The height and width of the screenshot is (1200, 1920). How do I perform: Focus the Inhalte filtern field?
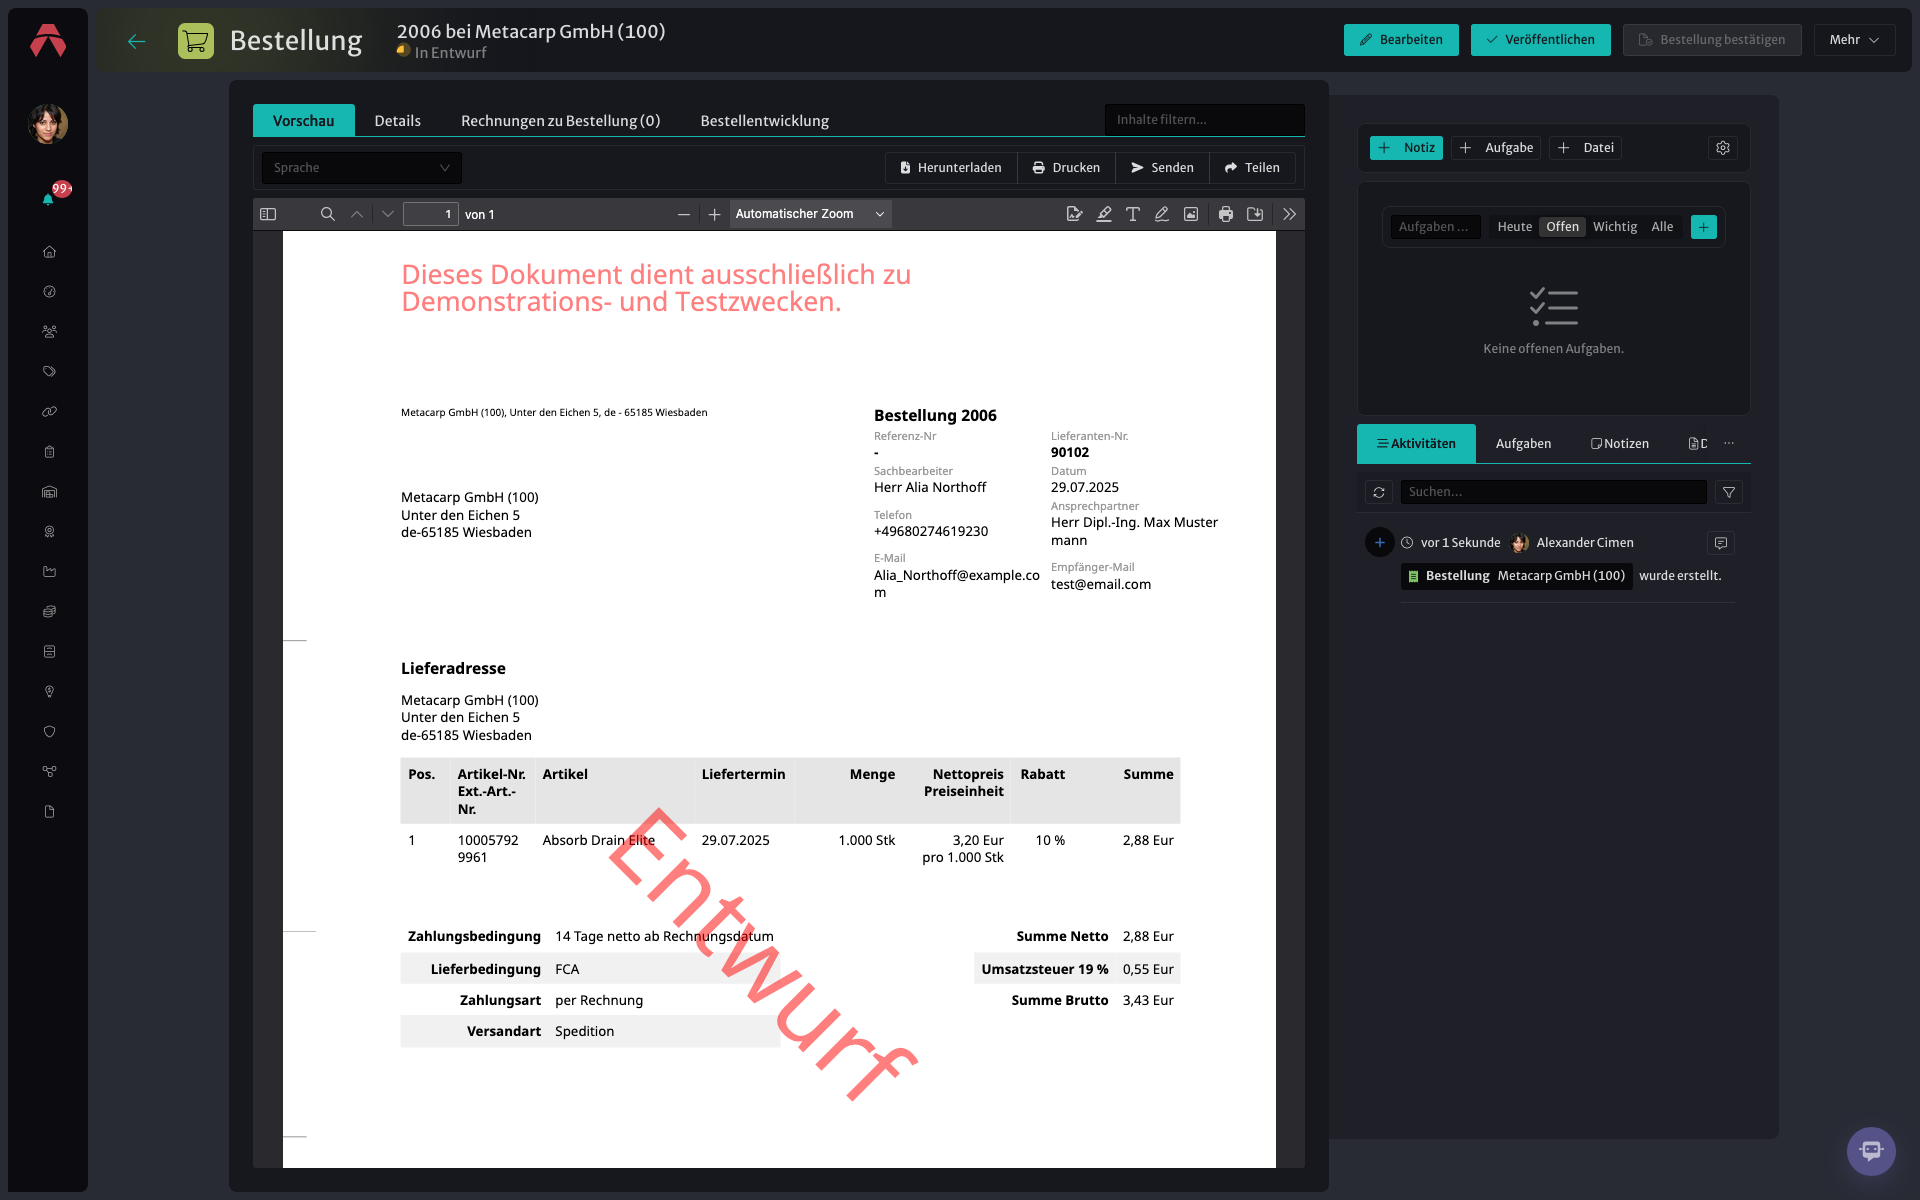click(x=1204, y=120)
